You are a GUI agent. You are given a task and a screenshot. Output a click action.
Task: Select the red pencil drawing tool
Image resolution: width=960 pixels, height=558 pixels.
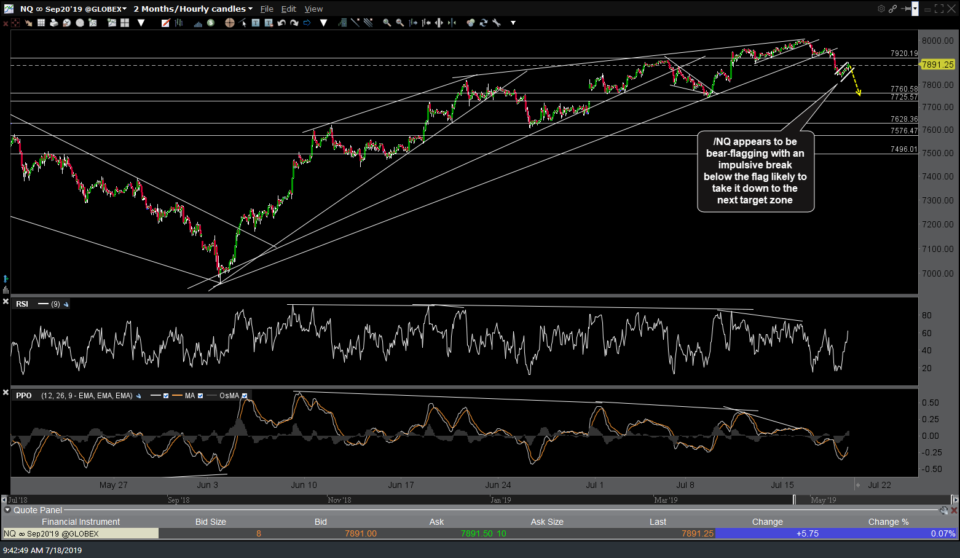(165, 23)
